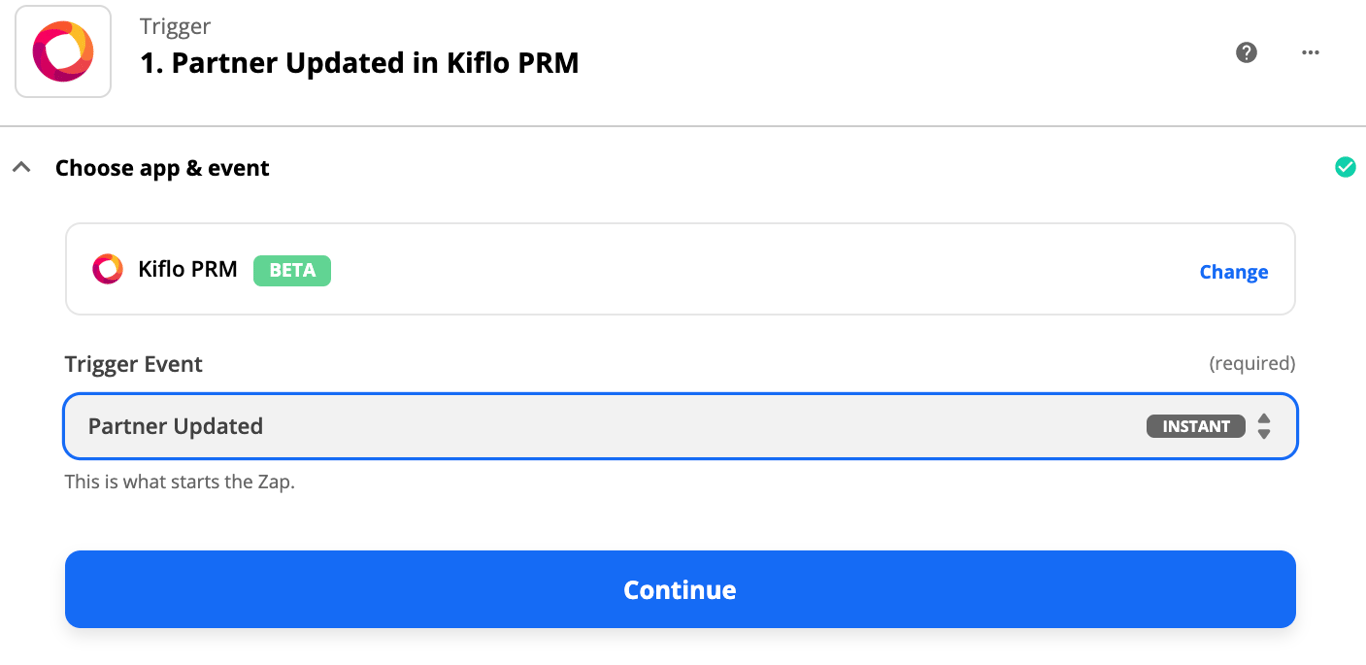Open the help question mark icon
The image size is (1366, 665).
[1246, 52]
